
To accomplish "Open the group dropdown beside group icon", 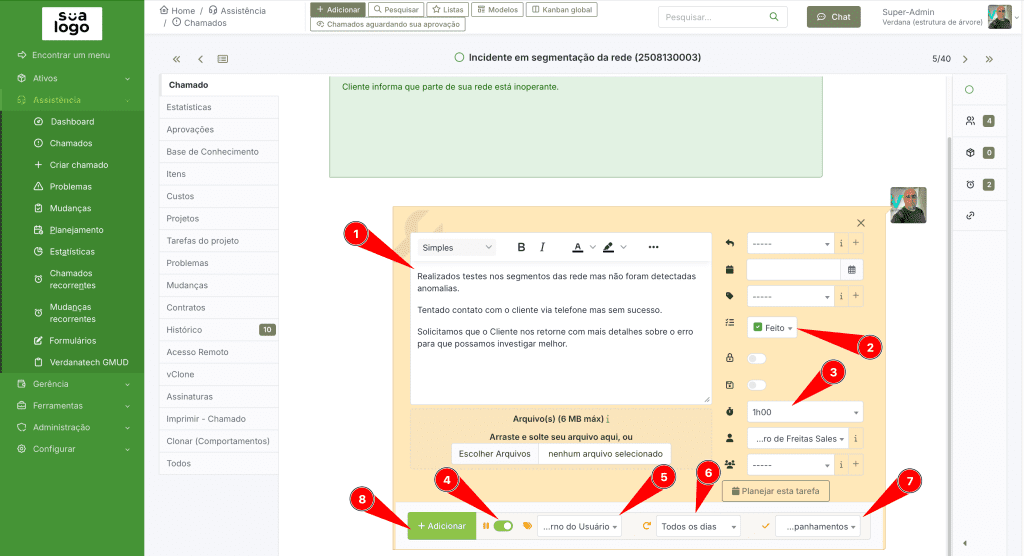I will 790,465.
